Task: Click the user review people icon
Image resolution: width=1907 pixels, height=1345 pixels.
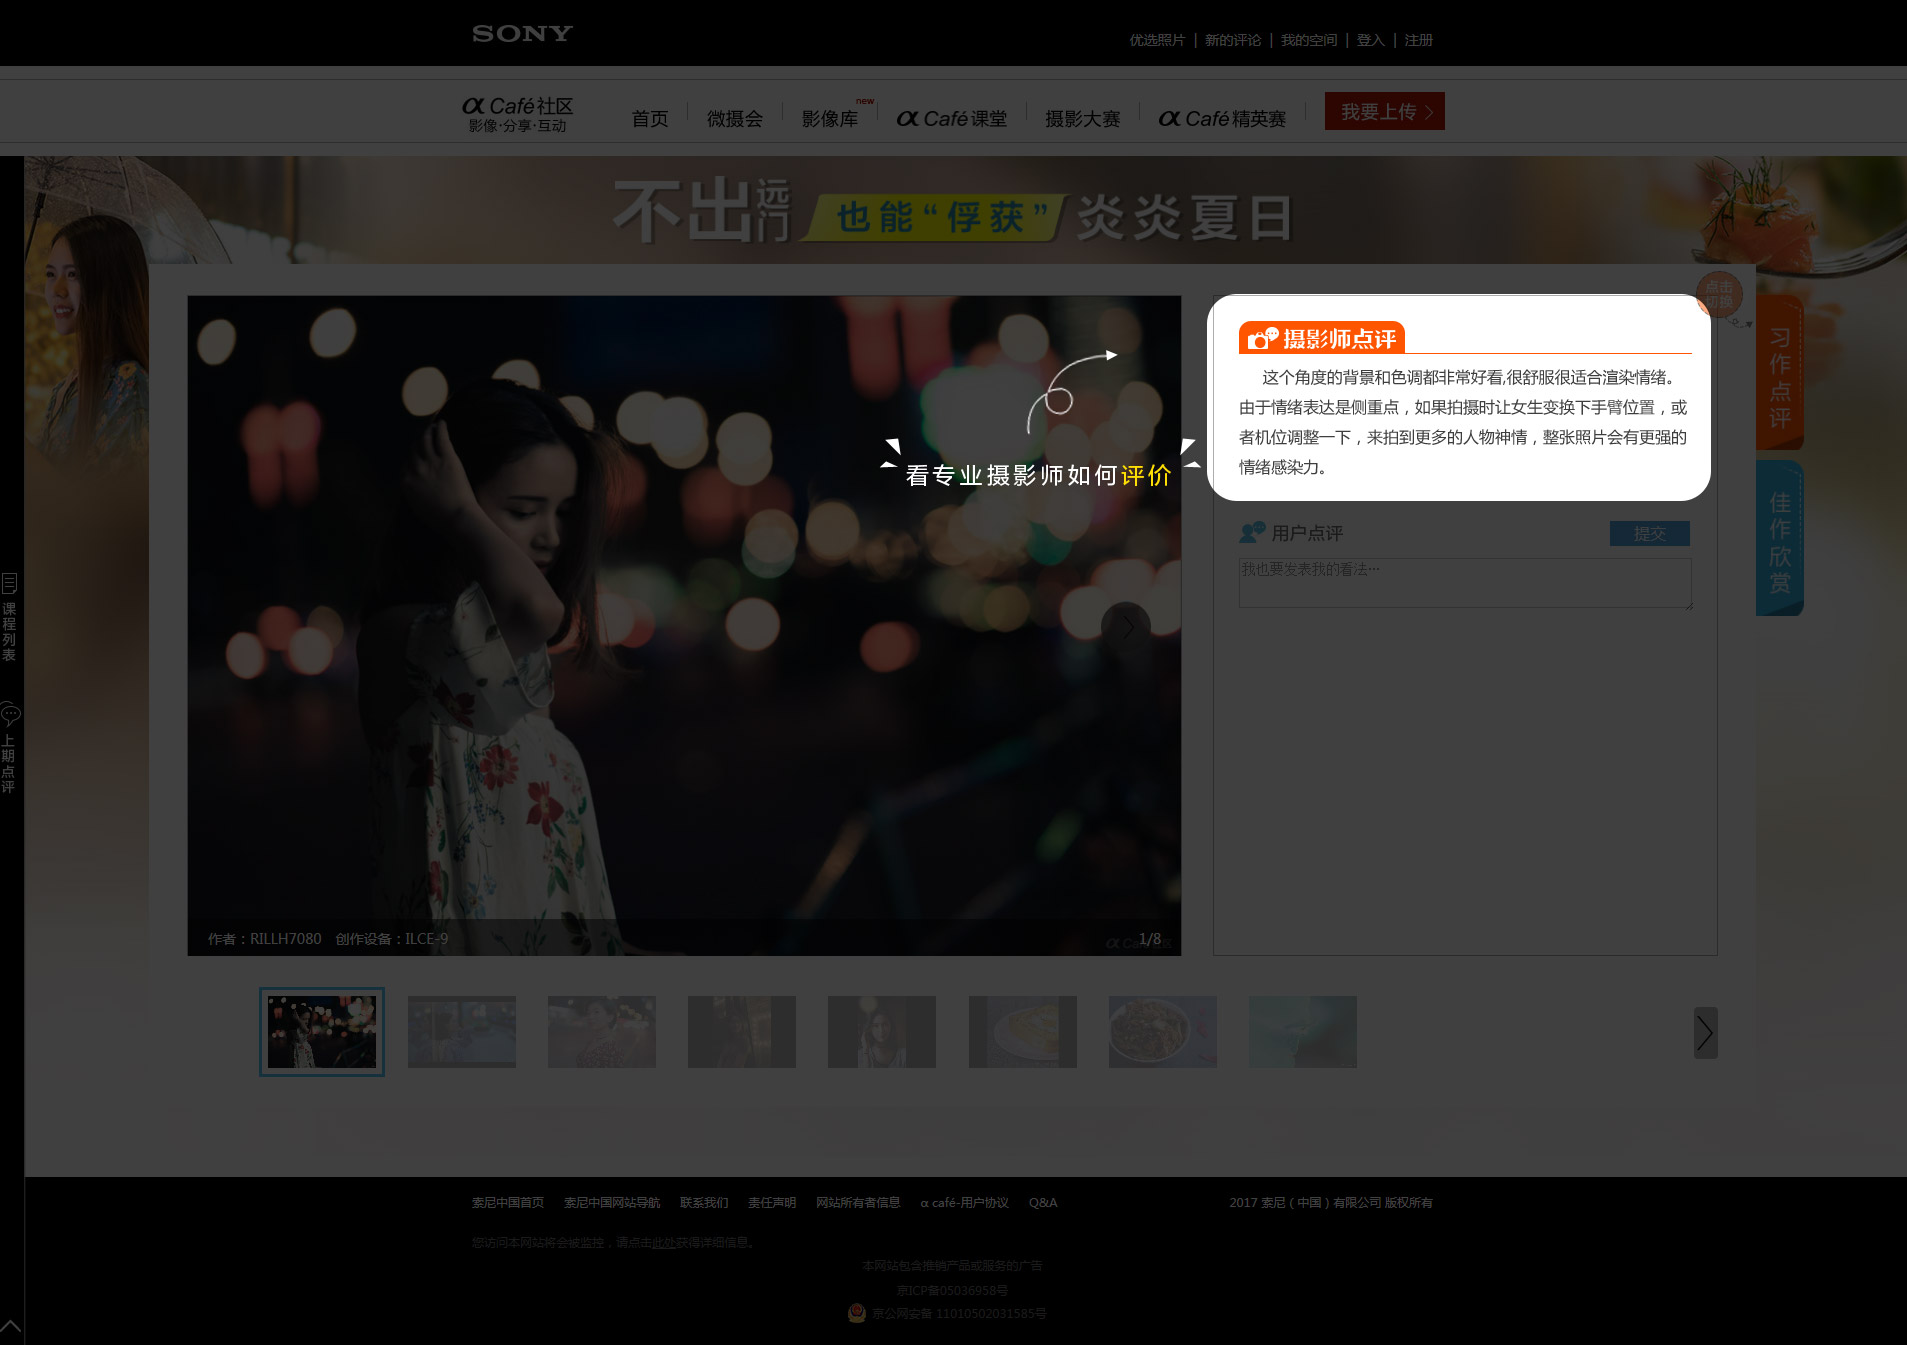Action: (x=1252, y=533)
